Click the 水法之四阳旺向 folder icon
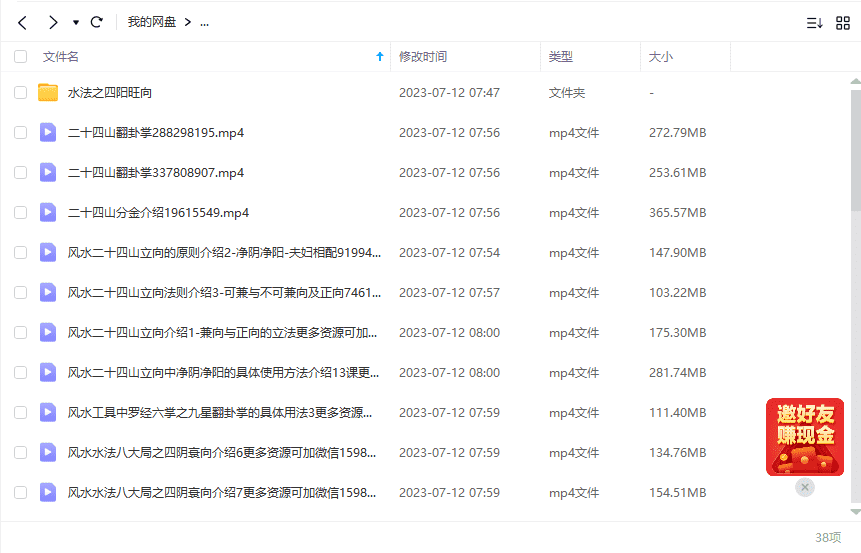The width and height of the screenshot is (861, 553). [x=48, y=93]
